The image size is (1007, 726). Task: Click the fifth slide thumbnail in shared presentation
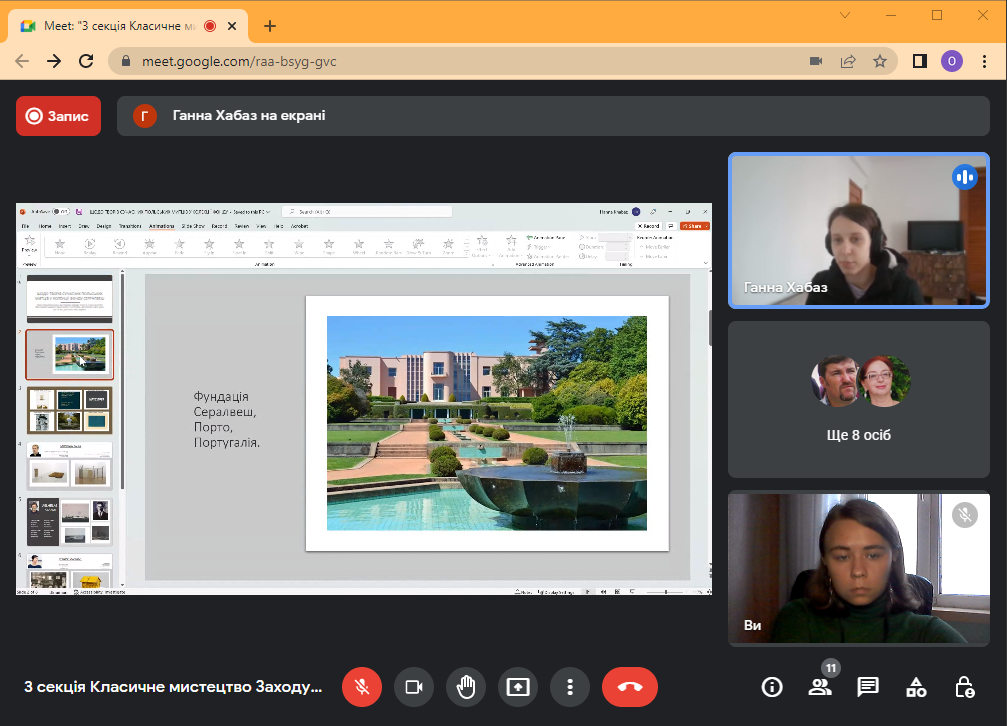[69, 522]
